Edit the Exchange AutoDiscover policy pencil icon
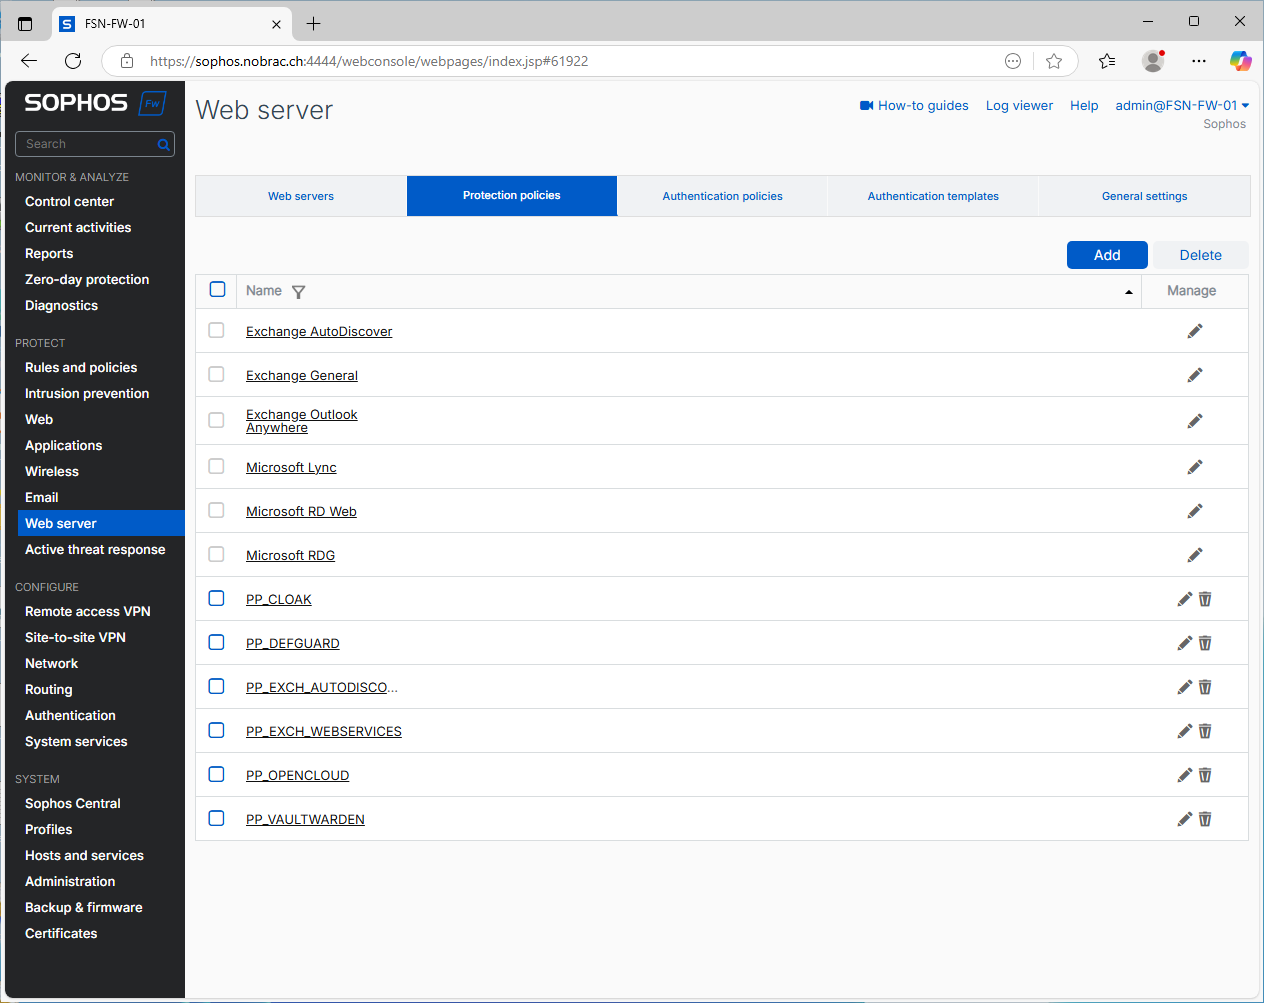 point(1195,331)
